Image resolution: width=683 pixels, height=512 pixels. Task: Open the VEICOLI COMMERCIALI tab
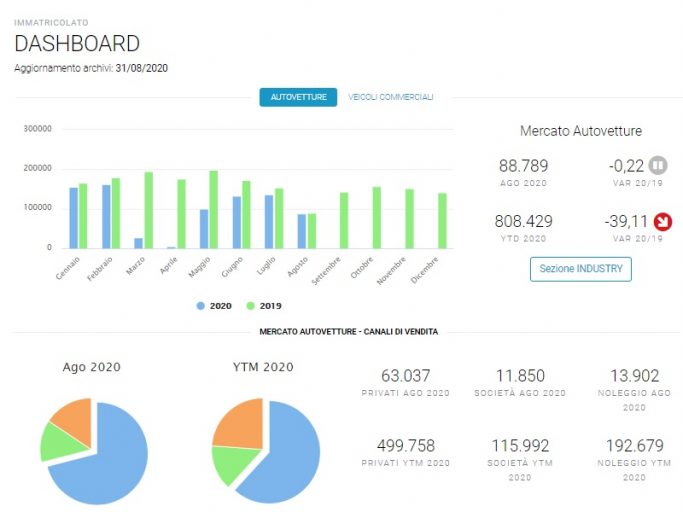[x=391, y=97]
